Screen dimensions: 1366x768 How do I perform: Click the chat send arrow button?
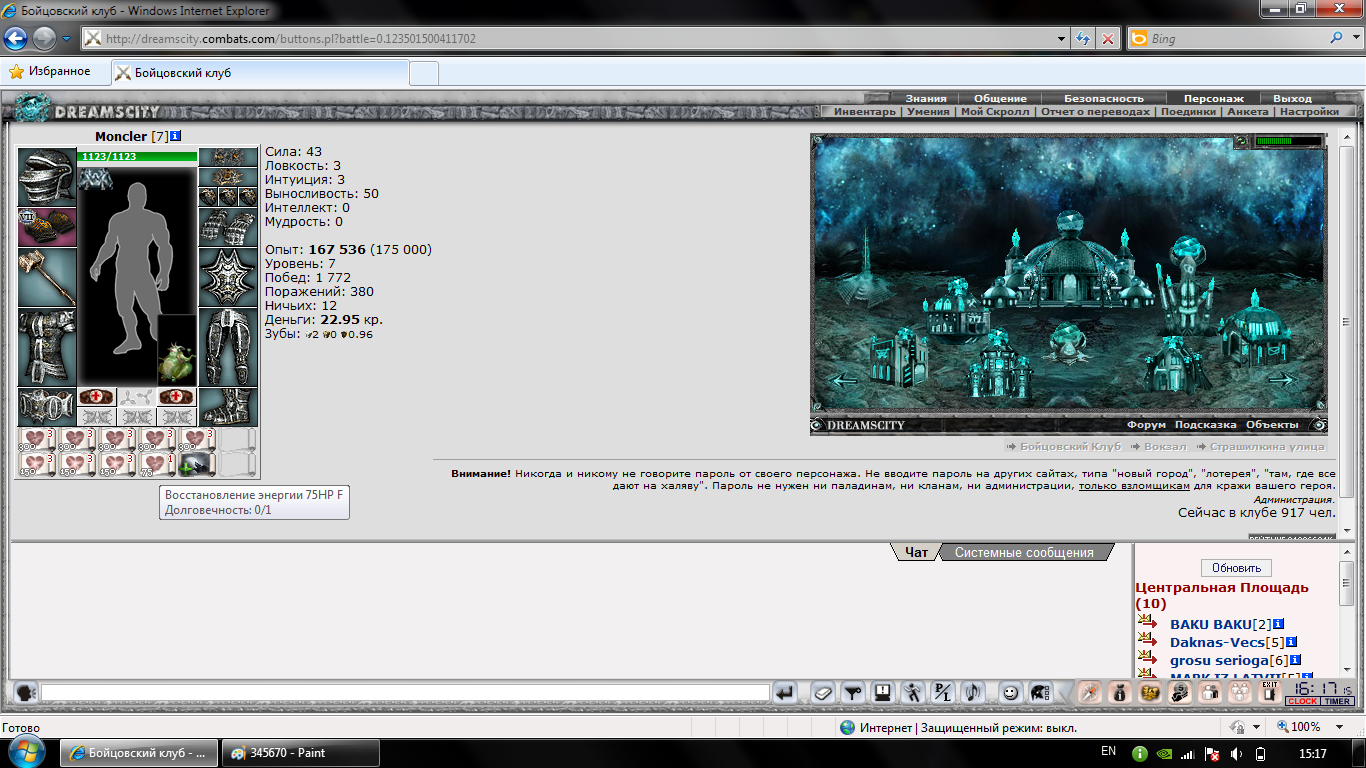pos(785,692)
